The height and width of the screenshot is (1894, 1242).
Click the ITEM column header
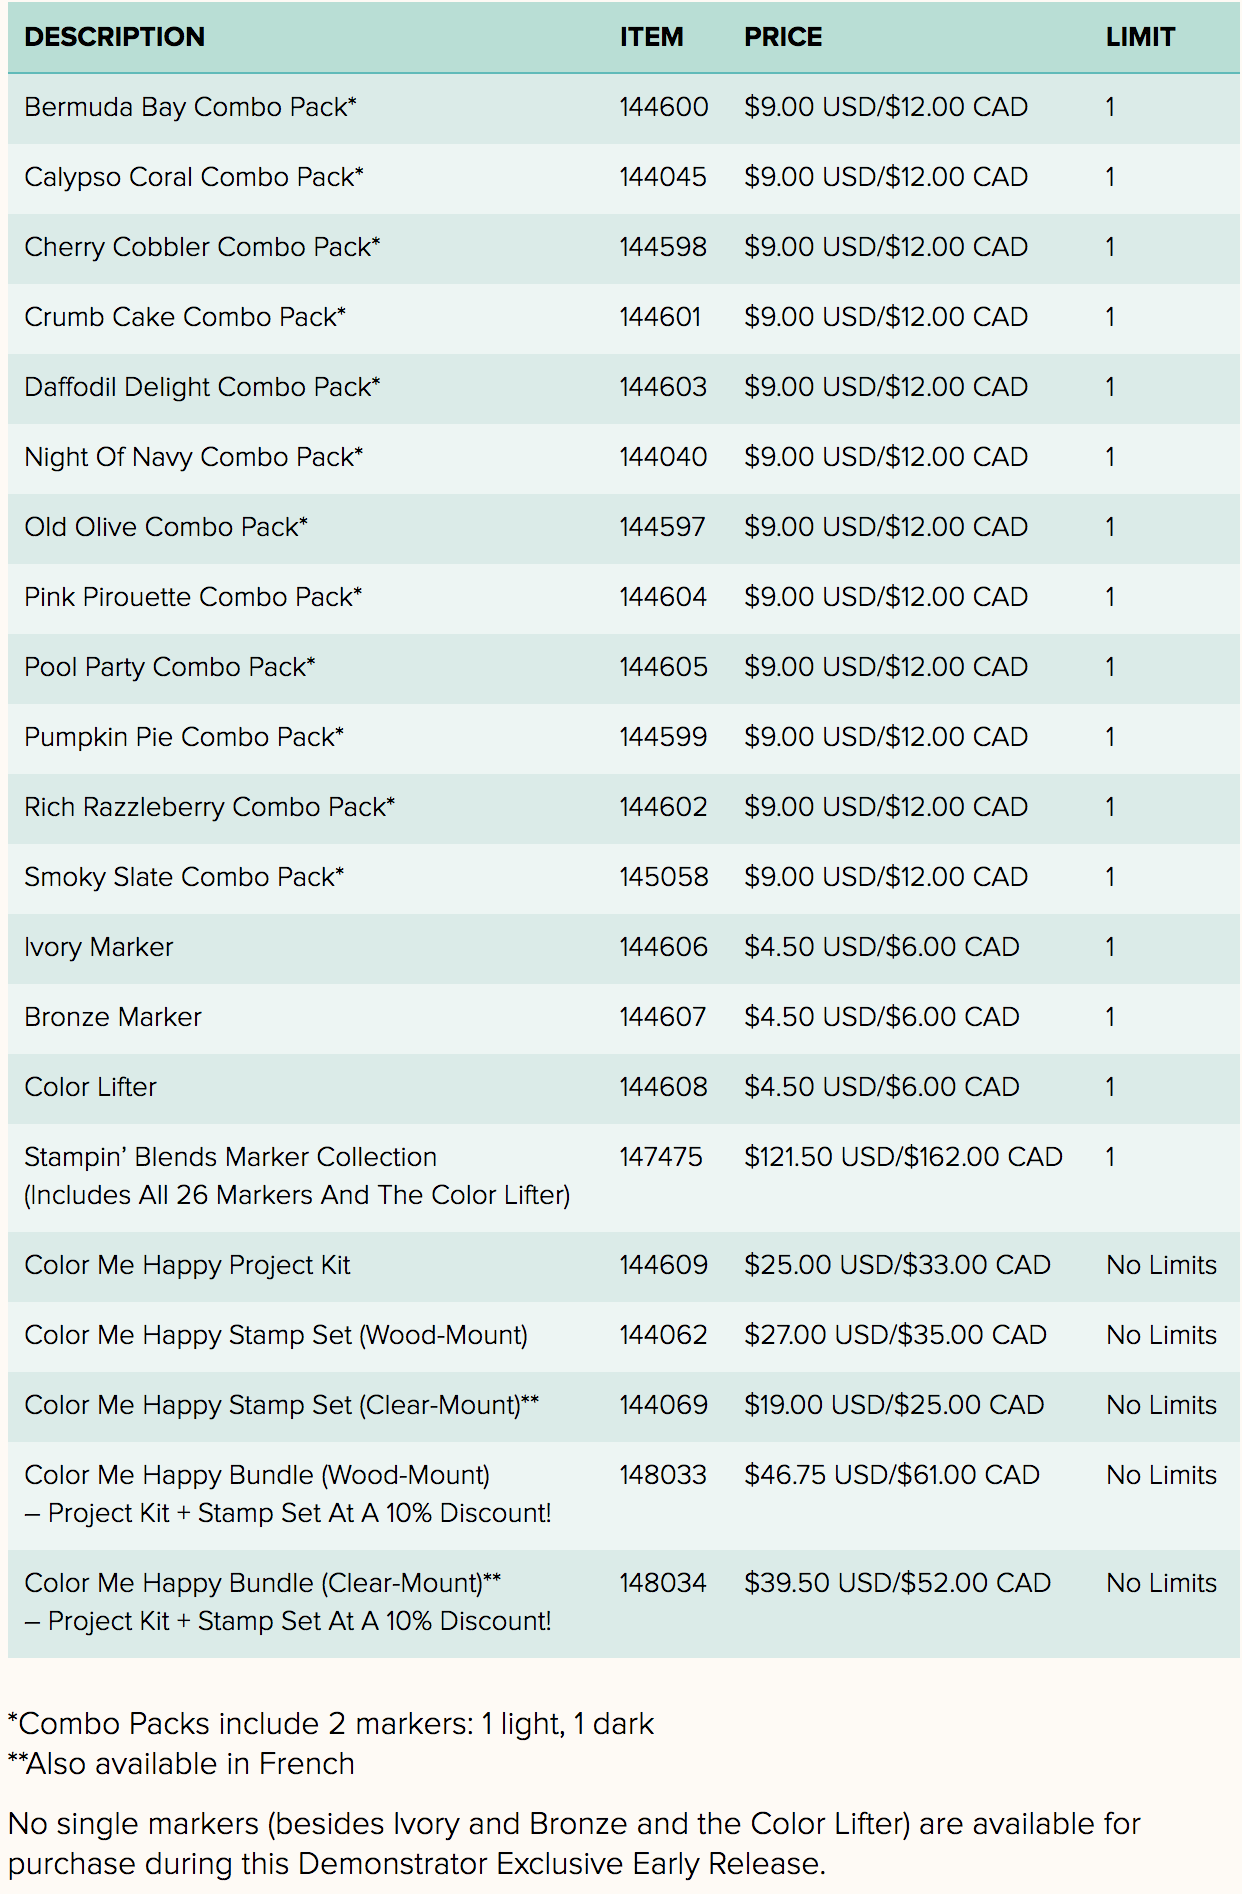[651, 37]
